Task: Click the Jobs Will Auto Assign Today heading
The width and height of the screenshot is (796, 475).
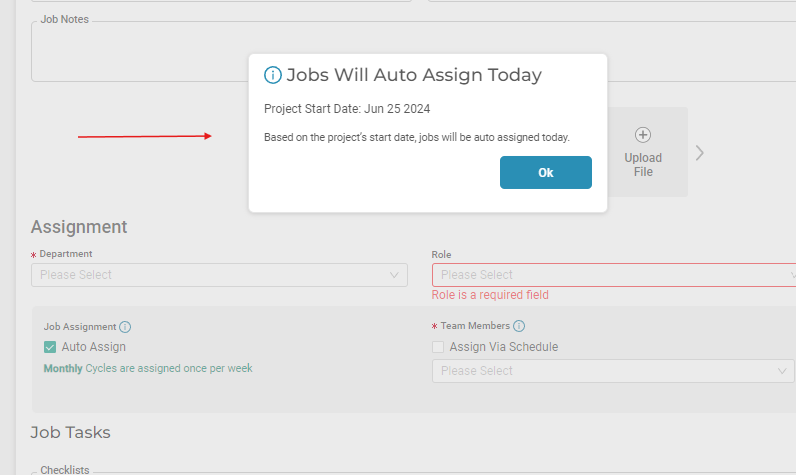Action: 414,75
